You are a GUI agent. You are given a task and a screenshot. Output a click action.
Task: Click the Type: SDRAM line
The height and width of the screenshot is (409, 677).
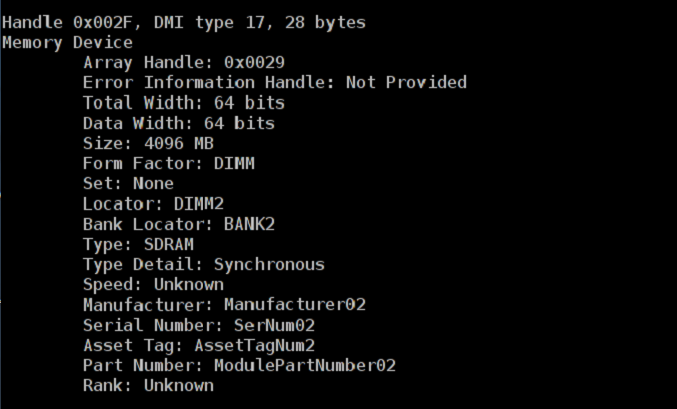pyautogui.click(x=138, y=244)
